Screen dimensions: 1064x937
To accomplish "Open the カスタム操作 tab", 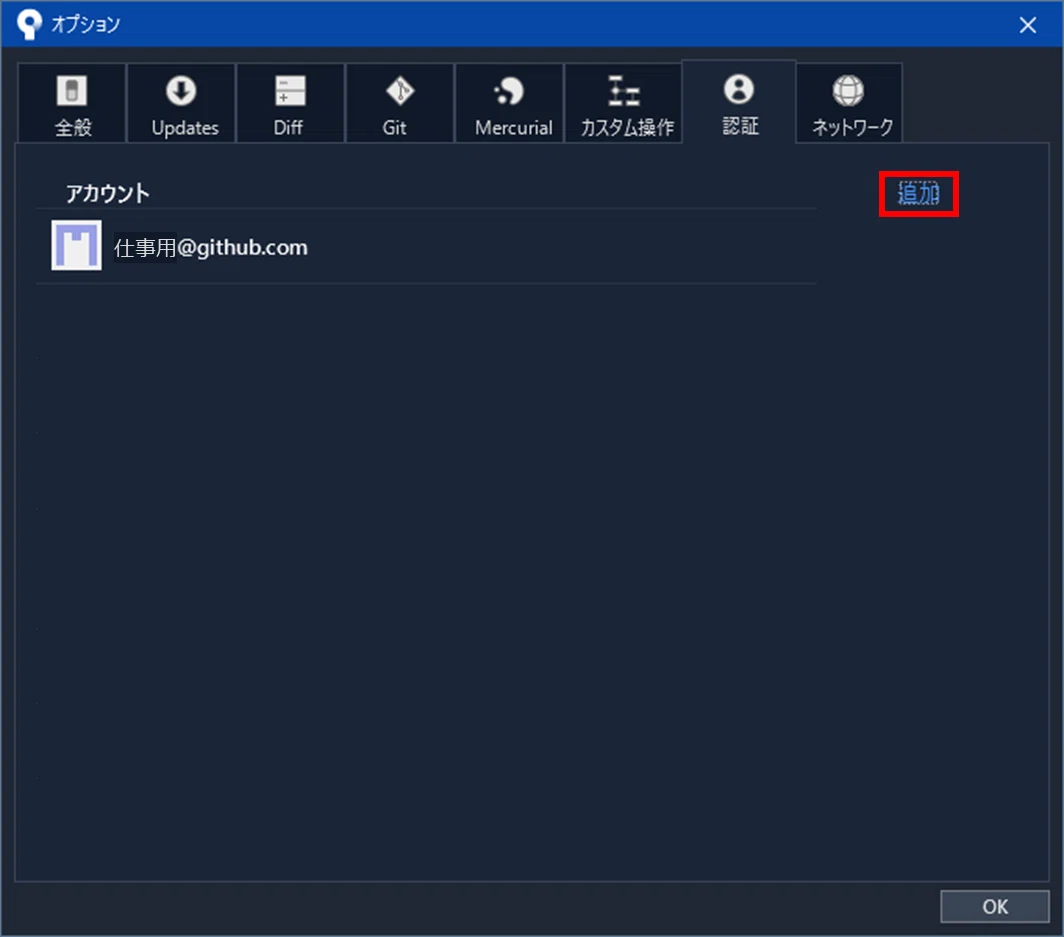I will click(624, 104).
